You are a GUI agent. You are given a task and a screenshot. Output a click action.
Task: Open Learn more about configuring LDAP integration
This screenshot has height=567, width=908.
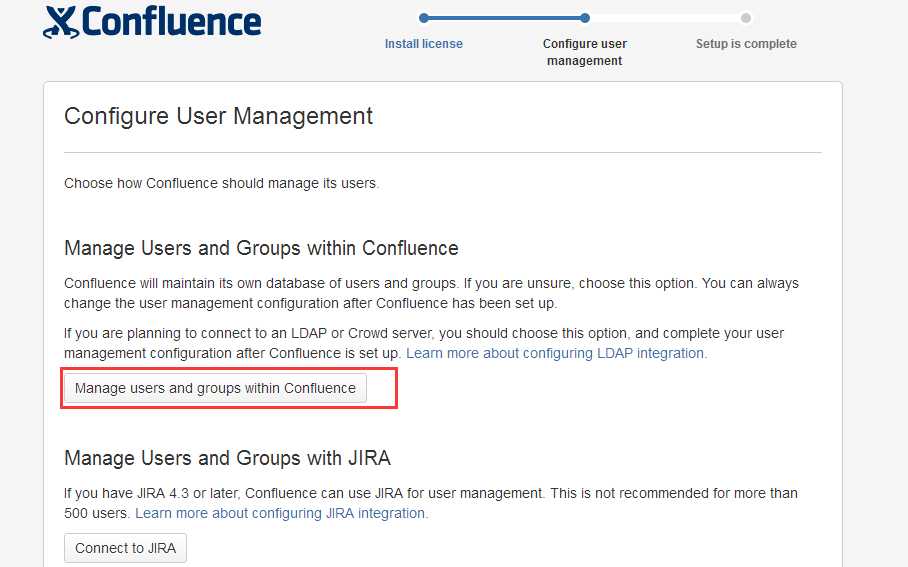point(556,353)
